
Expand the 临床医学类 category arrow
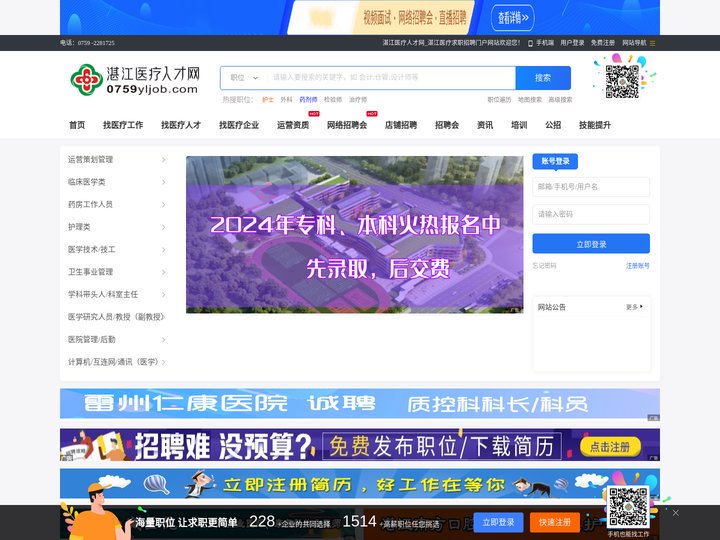click(x=163, y=182)
